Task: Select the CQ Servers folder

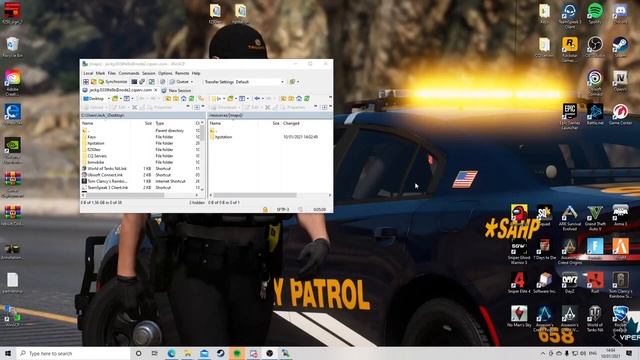Action: point(140,156)
